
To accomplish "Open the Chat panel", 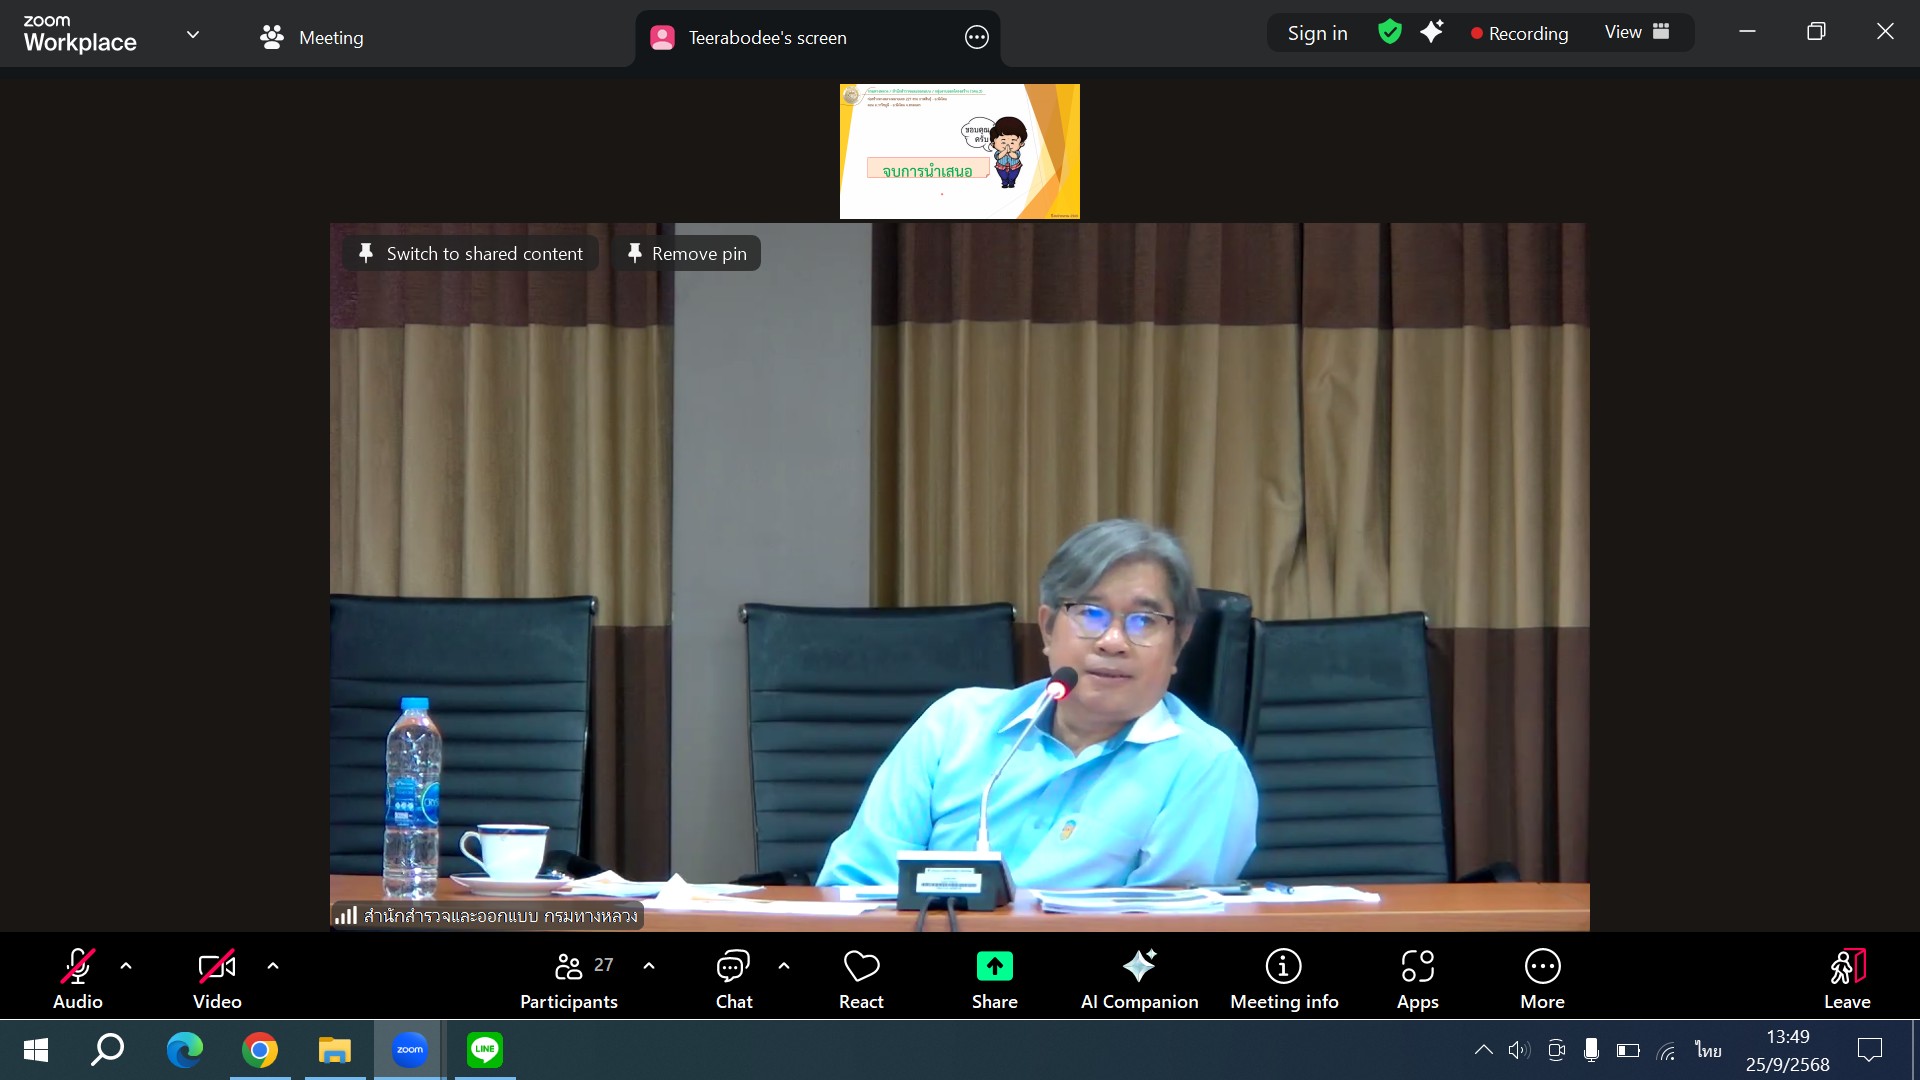I will [733, 978].
